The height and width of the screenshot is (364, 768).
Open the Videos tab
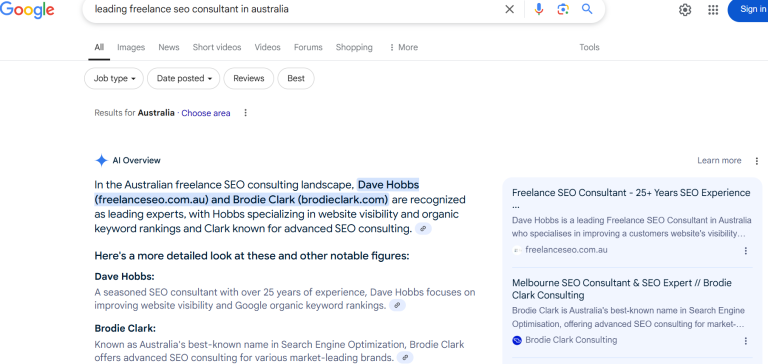coord(267,48)
